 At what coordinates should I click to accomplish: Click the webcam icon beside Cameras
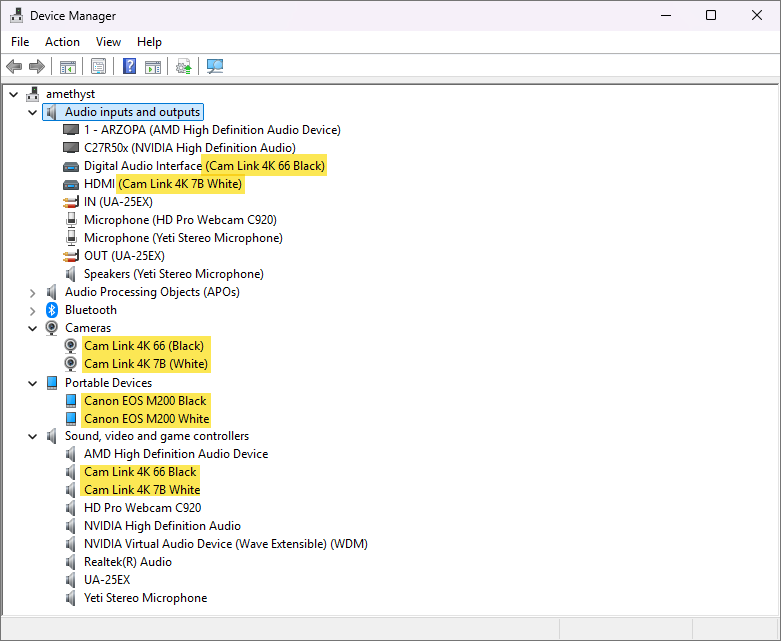tap(52, 328)
